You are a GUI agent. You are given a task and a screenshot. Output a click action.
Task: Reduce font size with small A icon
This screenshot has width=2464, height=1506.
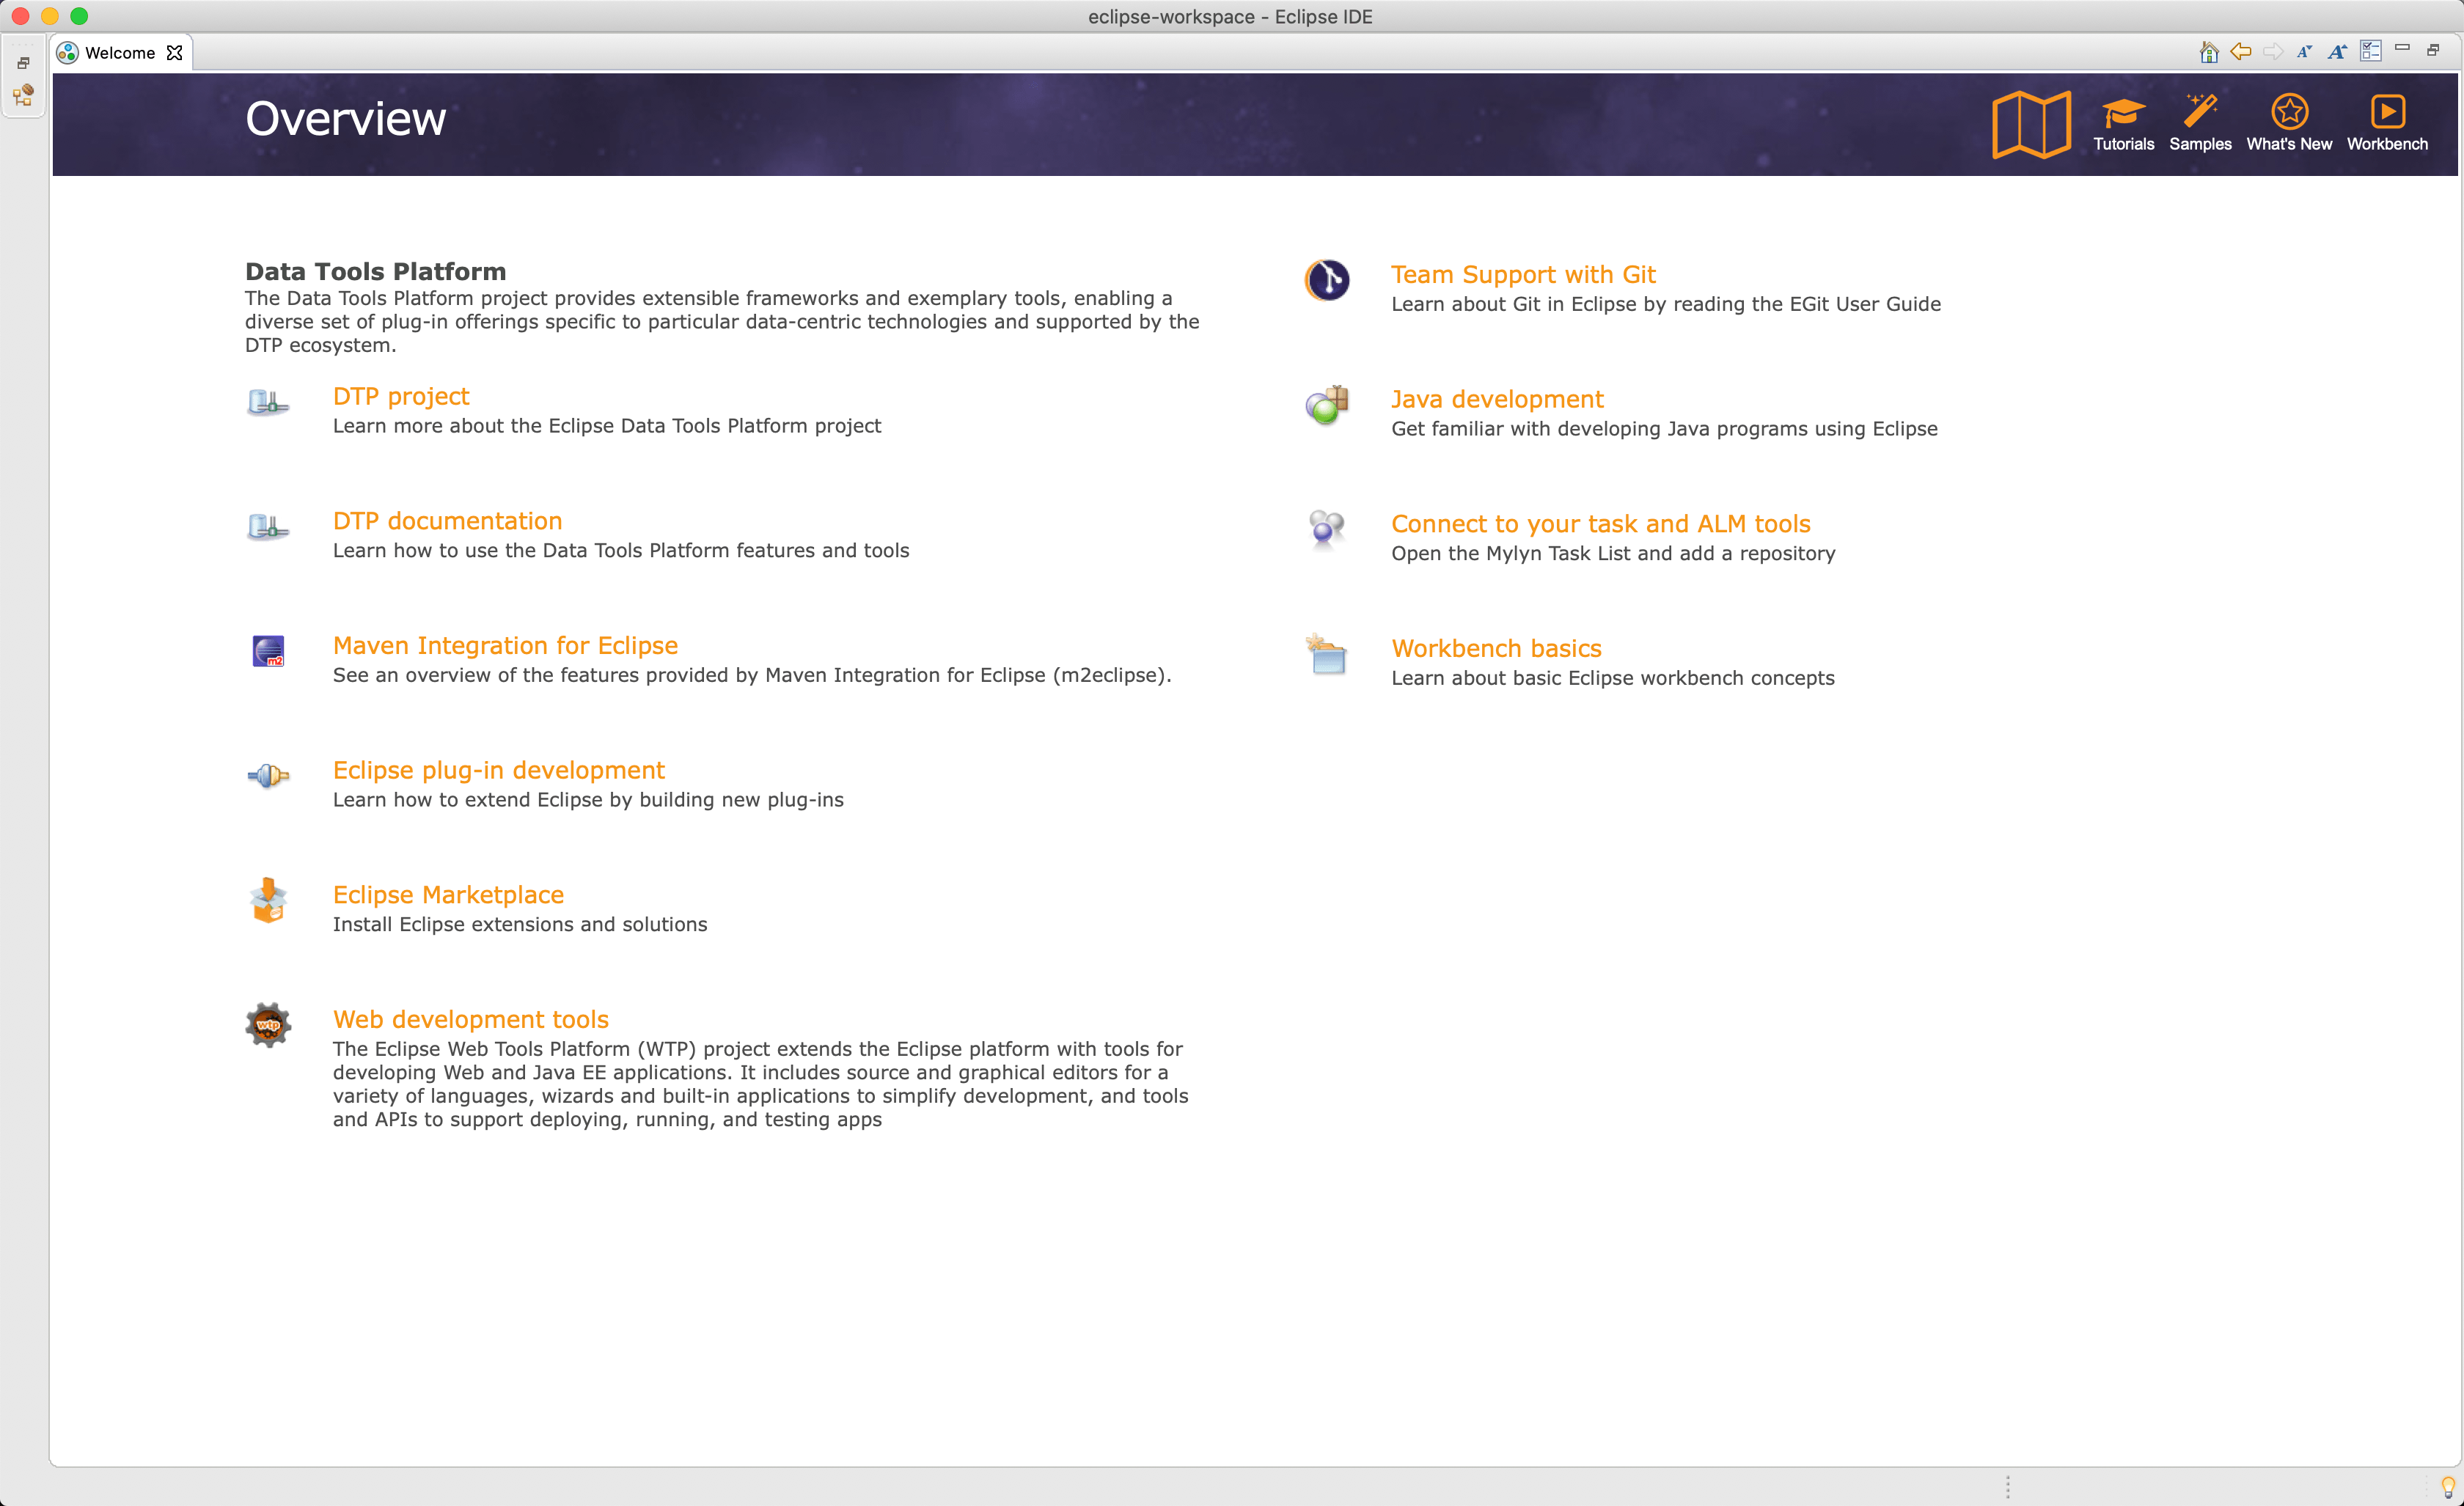click(x=2305, y=52)
